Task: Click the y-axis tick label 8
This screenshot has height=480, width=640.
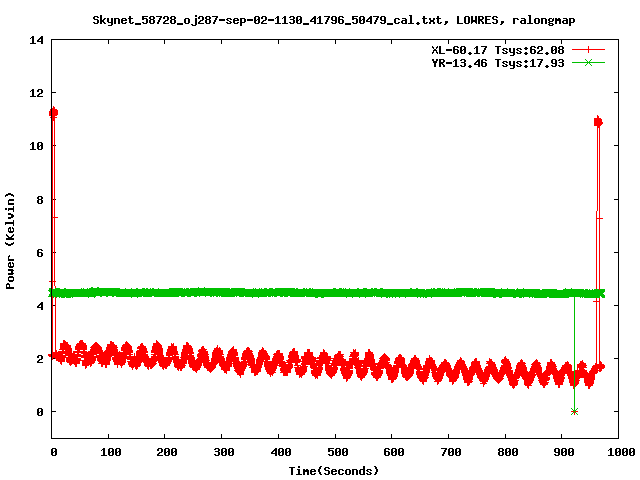Action: pos(40,200)
